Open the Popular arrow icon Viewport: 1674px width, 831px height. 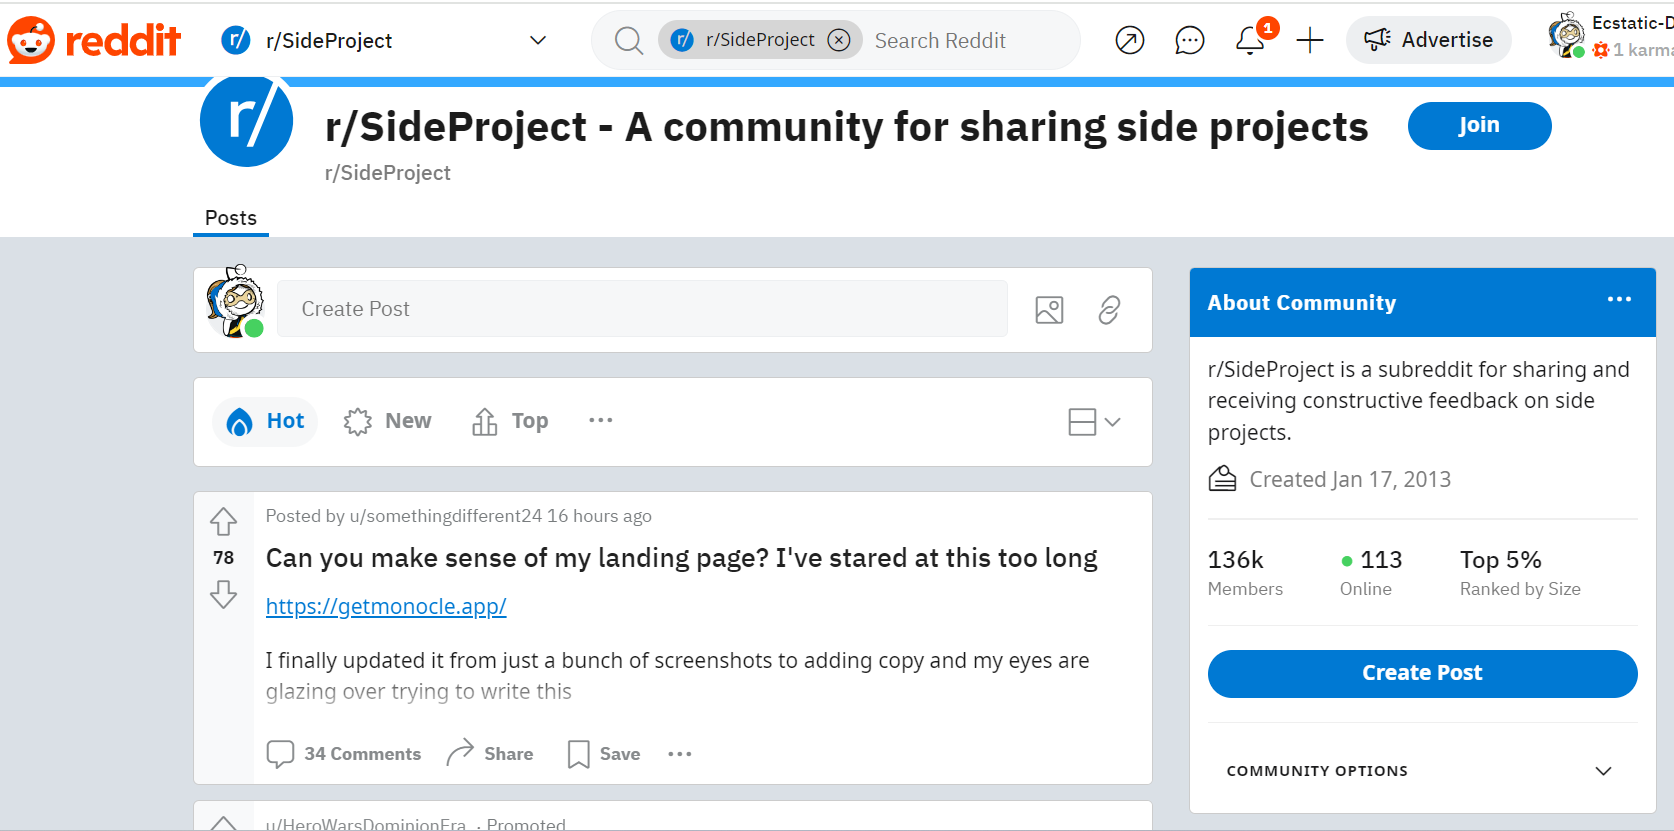click(1130, 40)
